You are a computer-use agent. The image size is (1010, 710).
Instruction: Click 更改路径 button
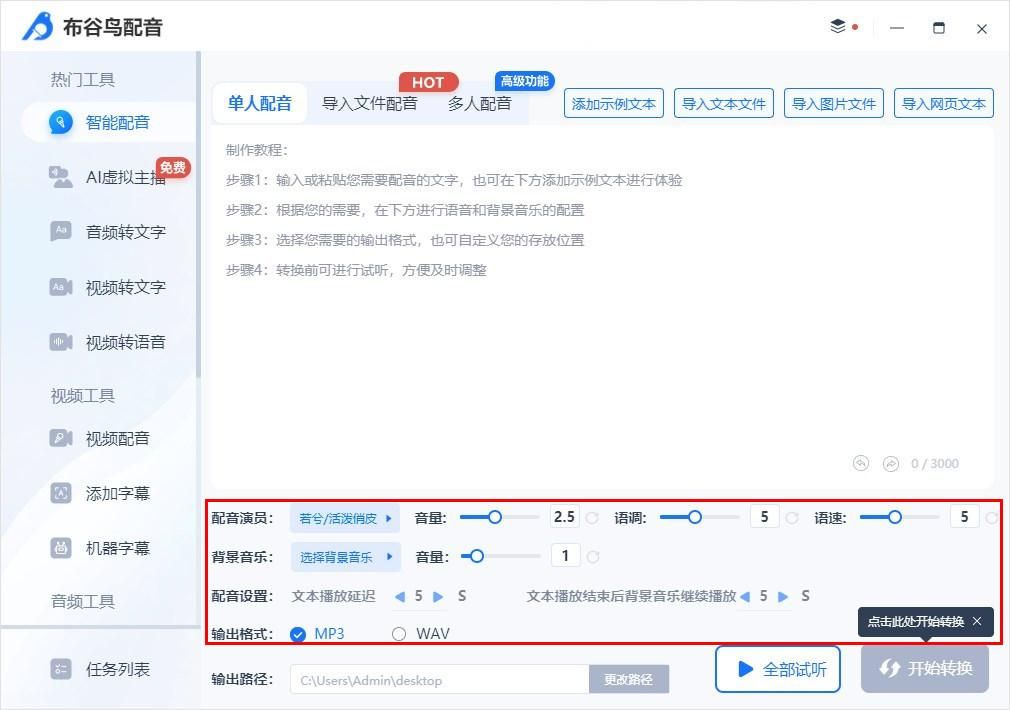pos(629,679)
